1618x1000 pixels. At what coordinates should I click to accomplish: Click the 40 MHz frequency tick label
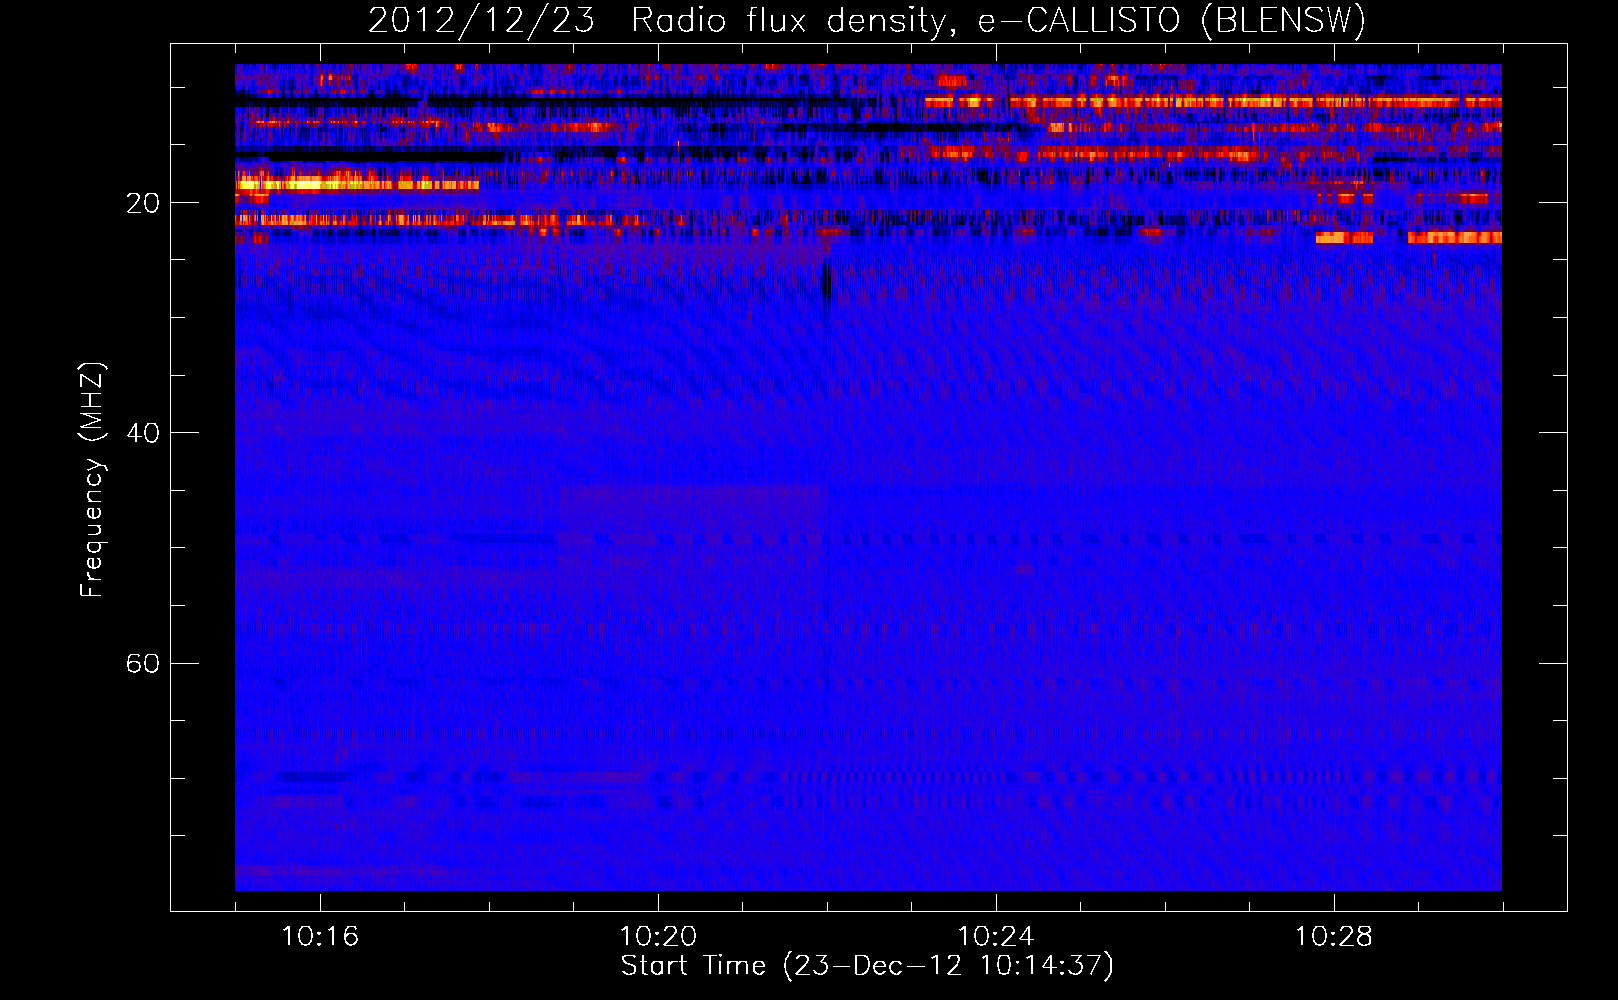click(x=142, y=434)
